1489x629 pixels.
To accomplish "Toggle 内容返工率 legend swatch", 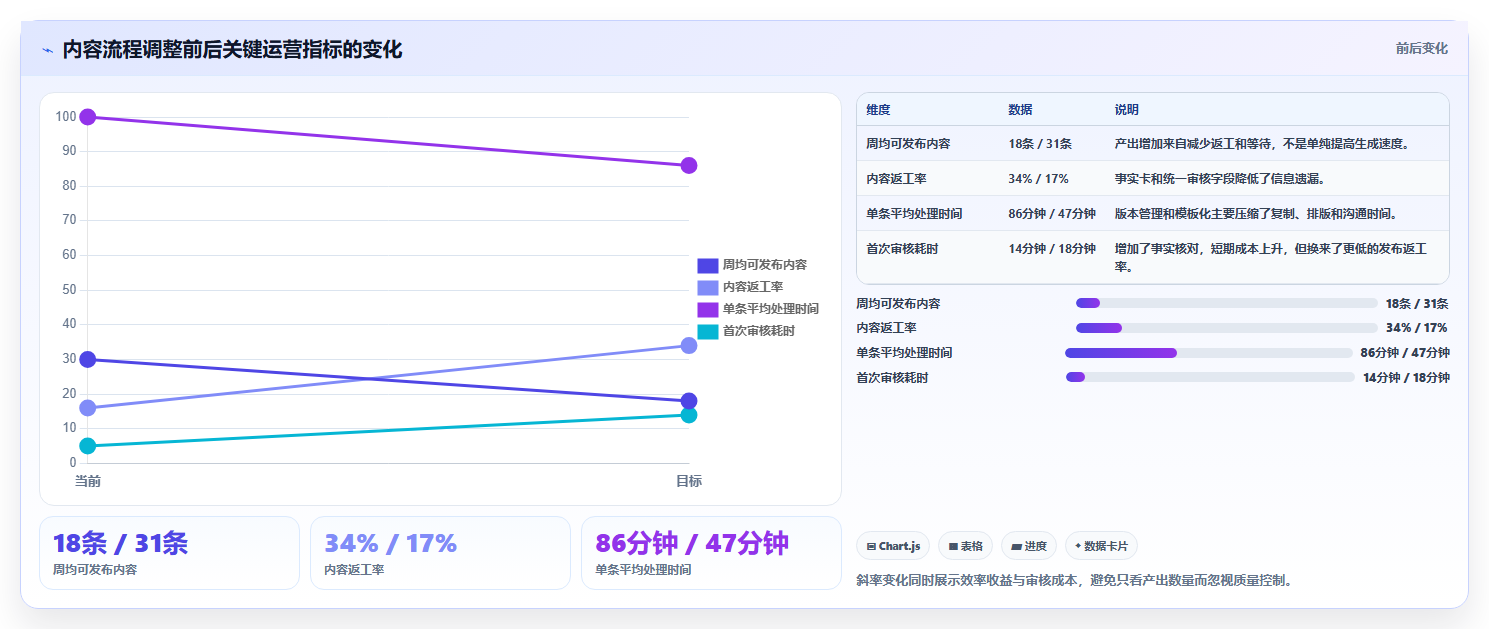I will coord(708,287).
